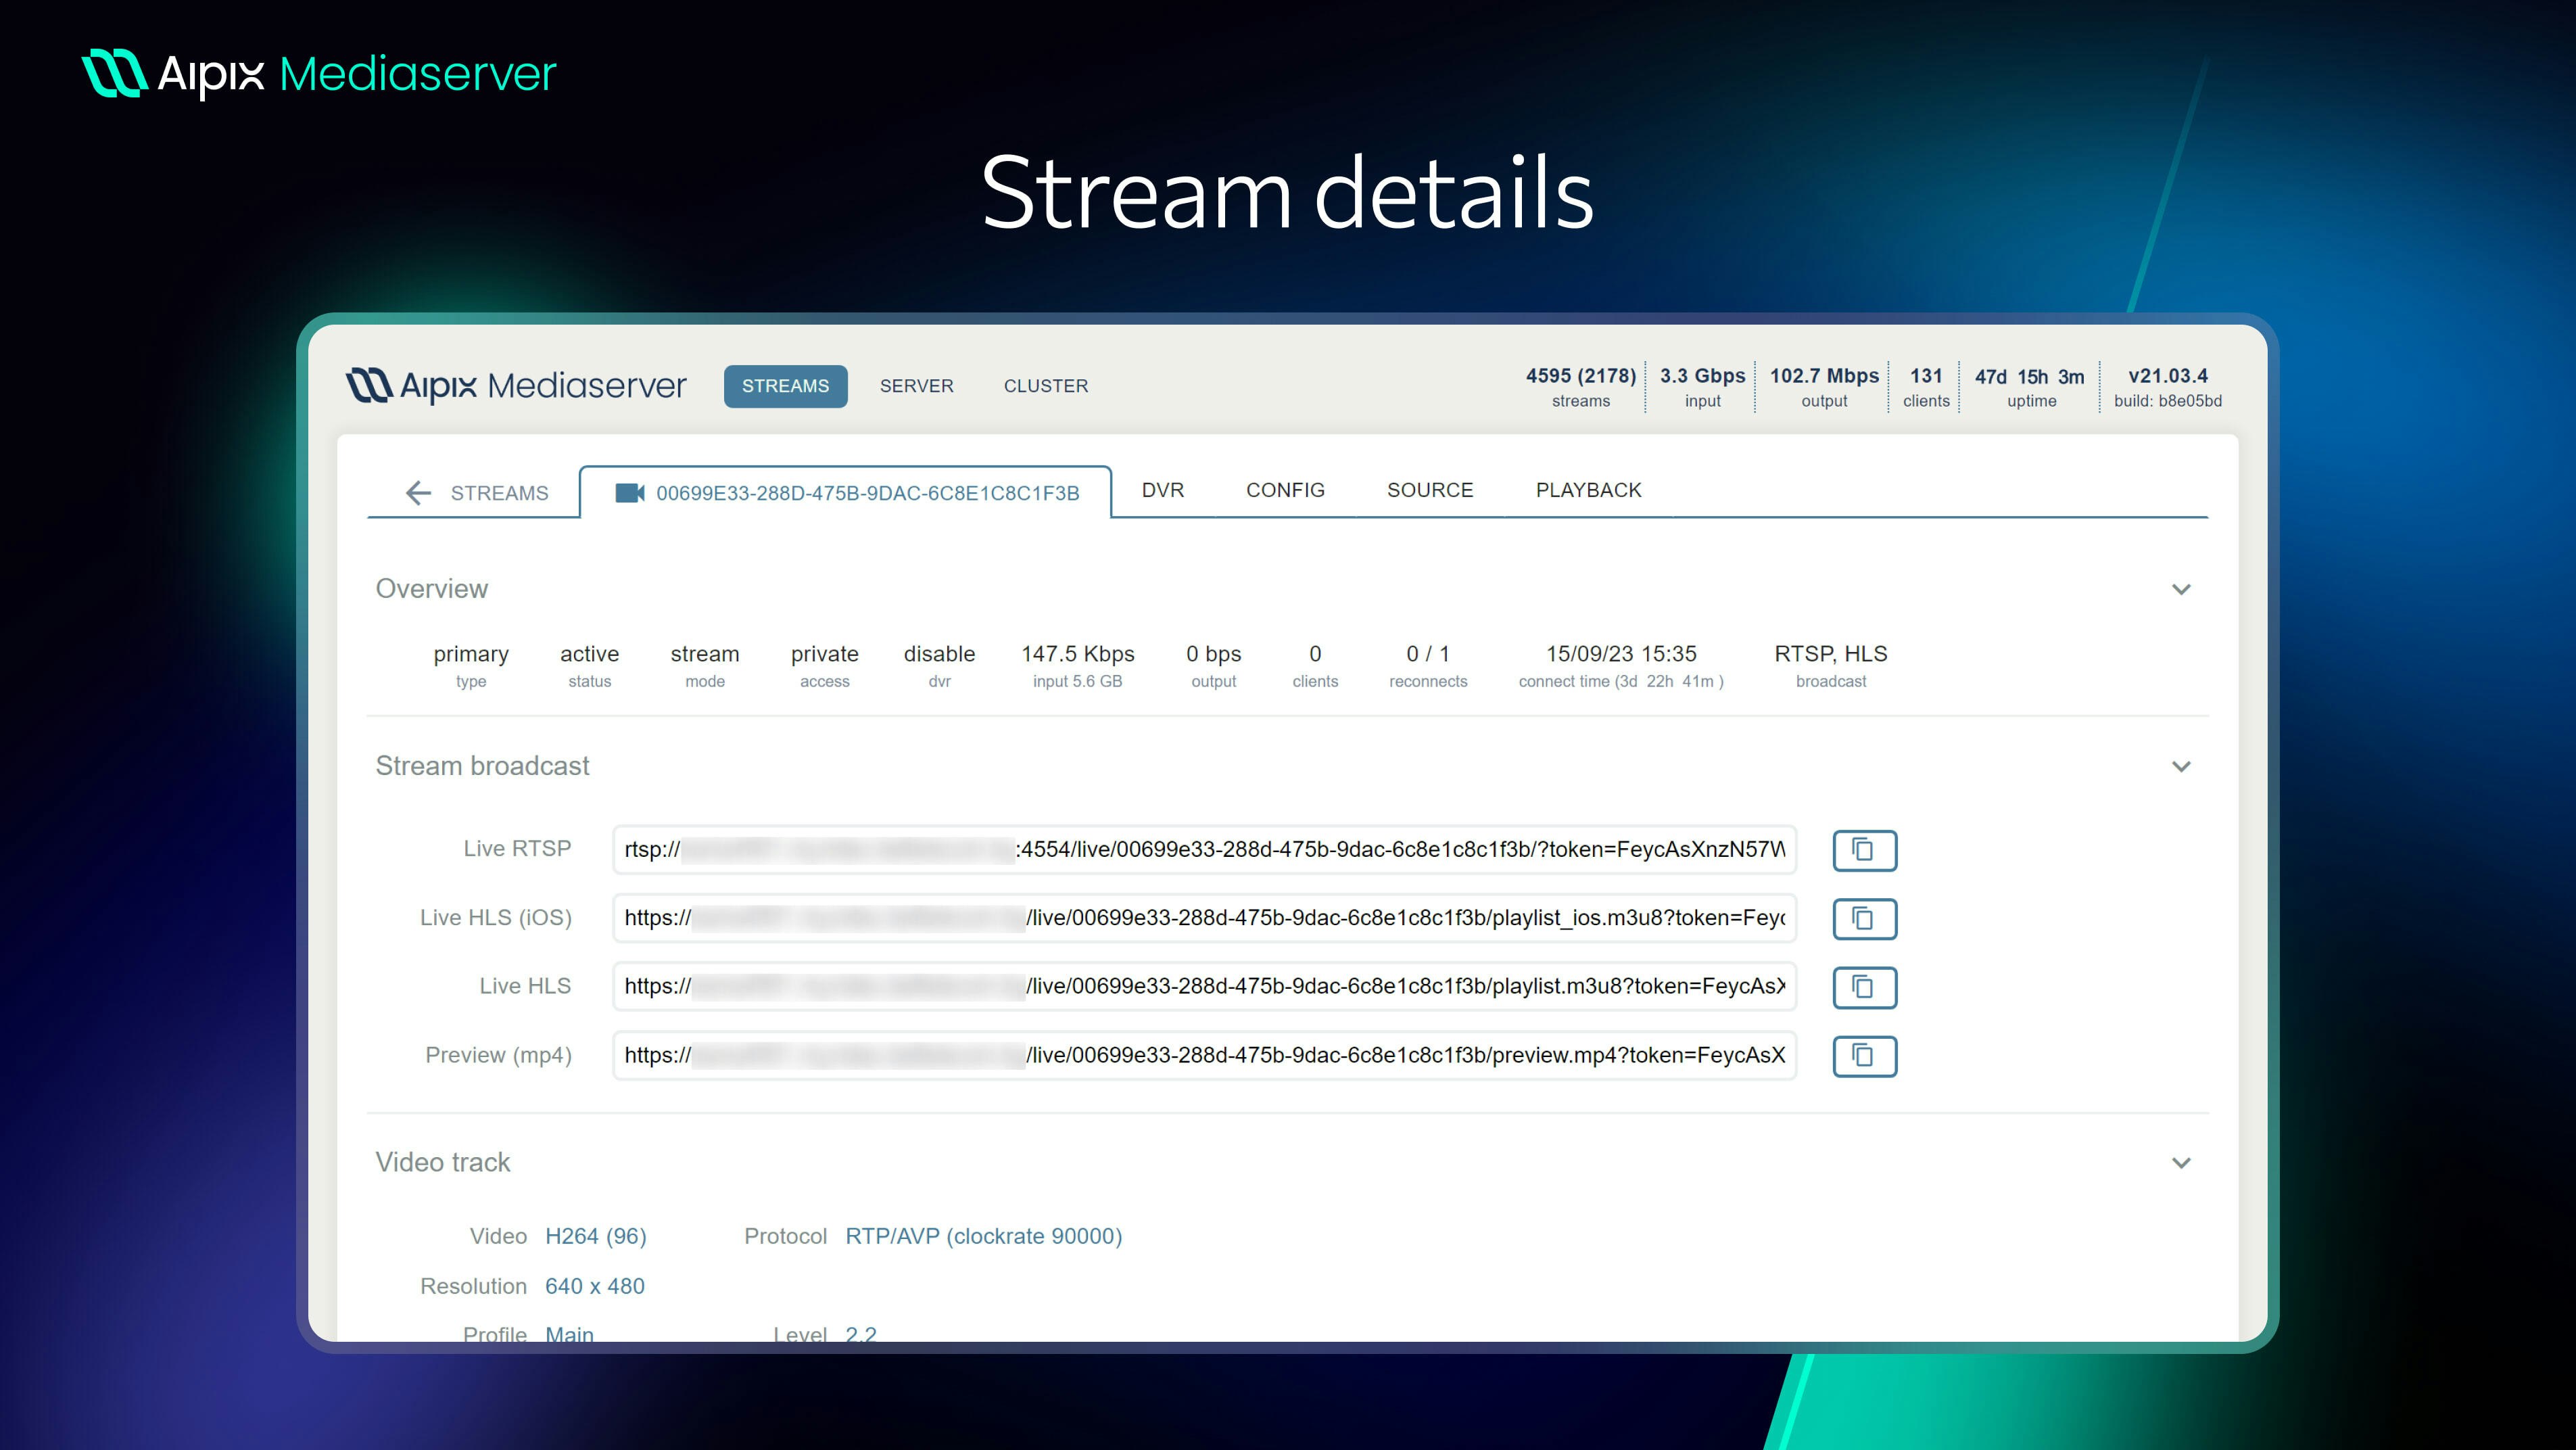Click the Preview (mp4) URL field
Screen dimensions: 2576x1450
pyautogui.click(x=1203, y=1055)
